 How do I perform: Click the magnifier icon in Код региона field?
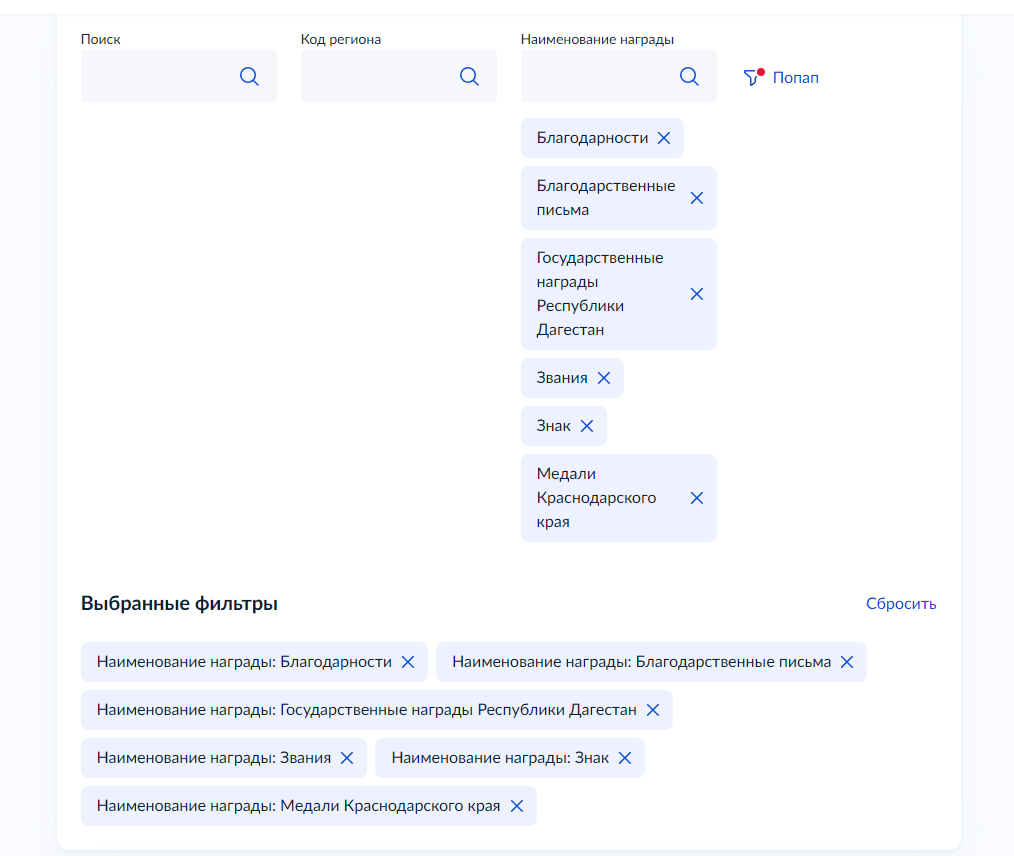point(469,76)
